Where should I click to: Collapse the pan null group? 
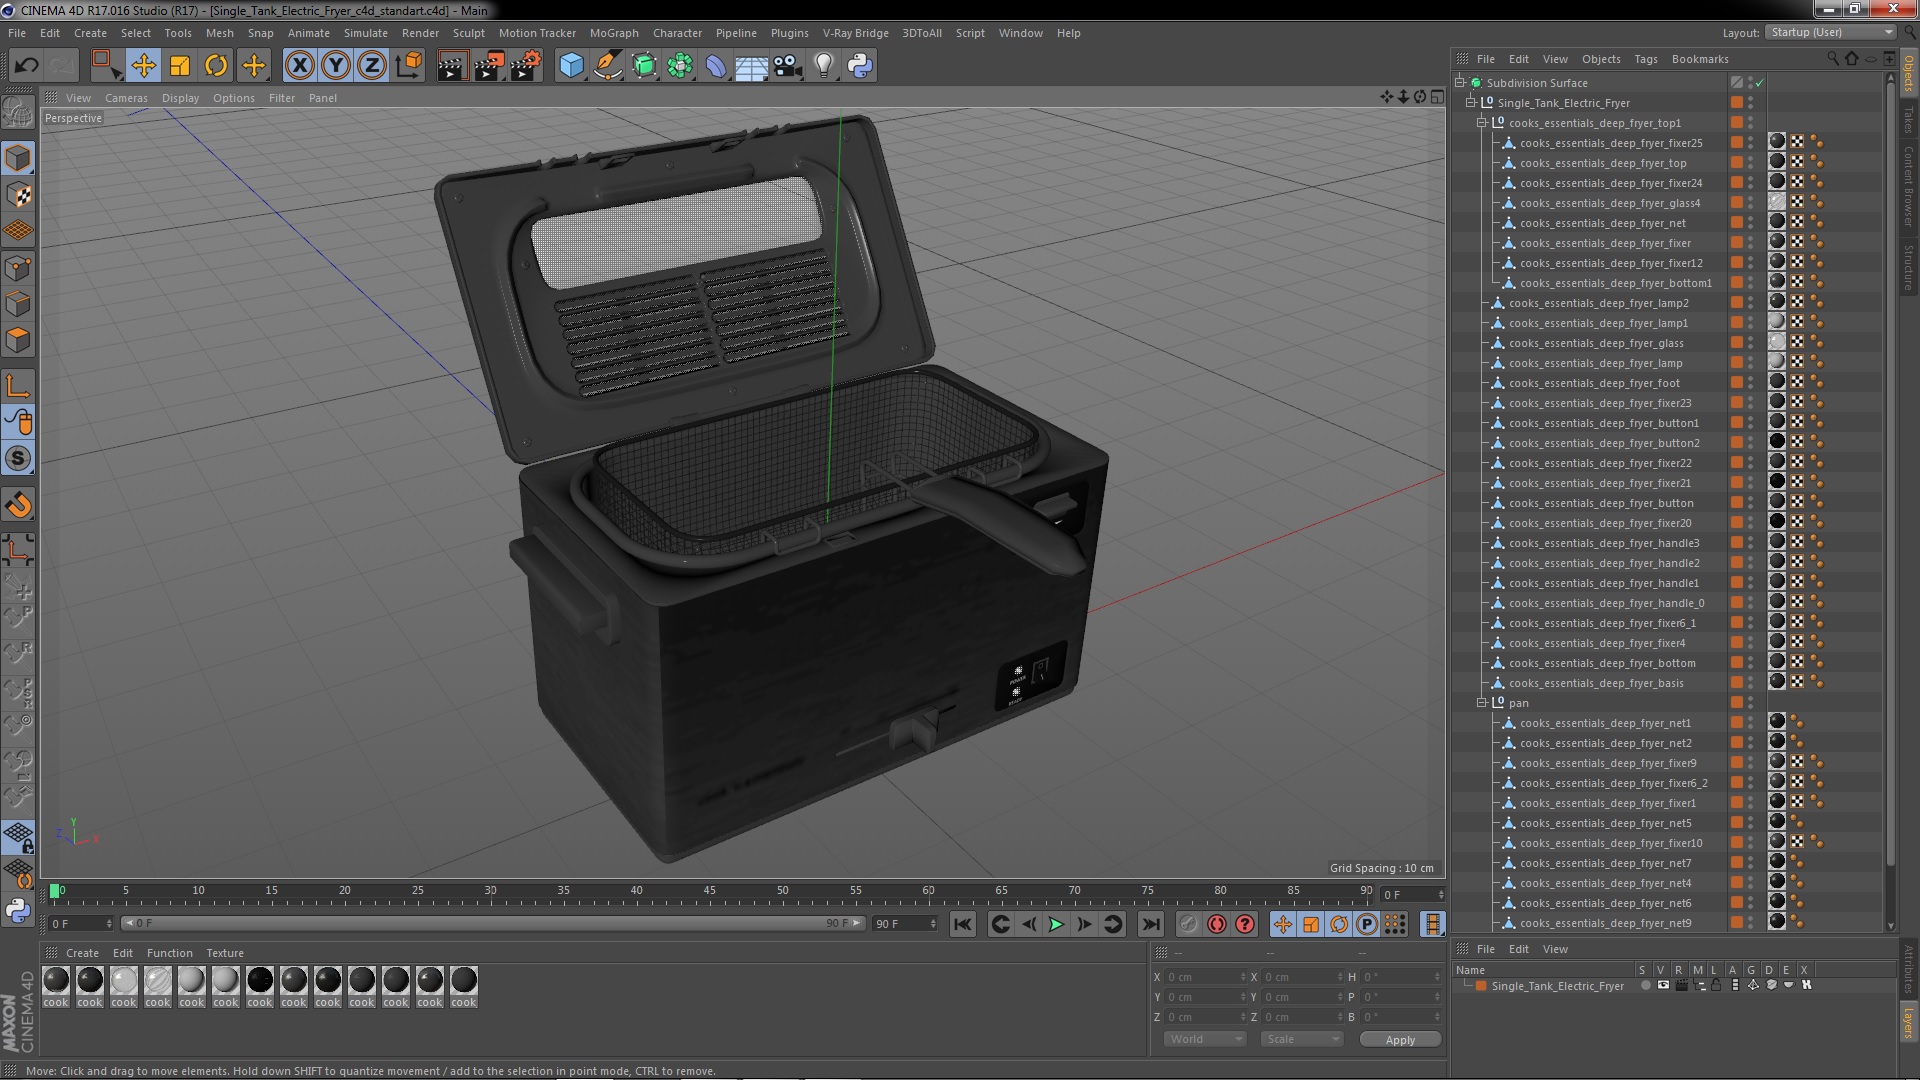pyautogui.click(x=1482, y=703)
